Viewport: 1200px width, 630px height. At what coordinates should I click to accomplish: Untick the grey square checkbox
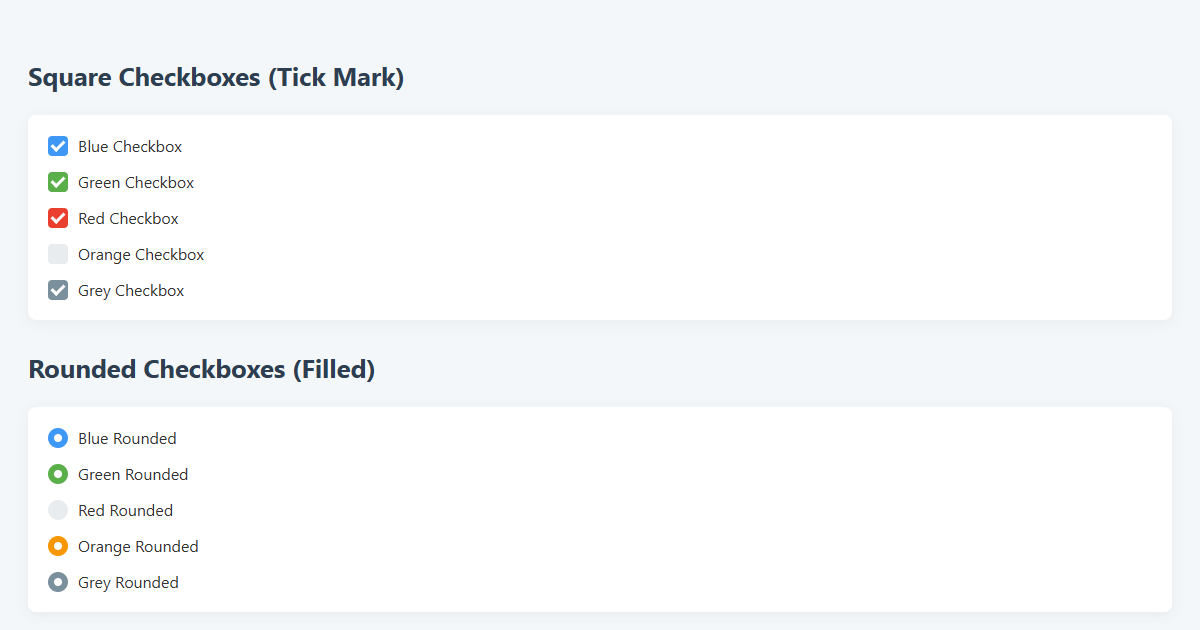(58, 291)
